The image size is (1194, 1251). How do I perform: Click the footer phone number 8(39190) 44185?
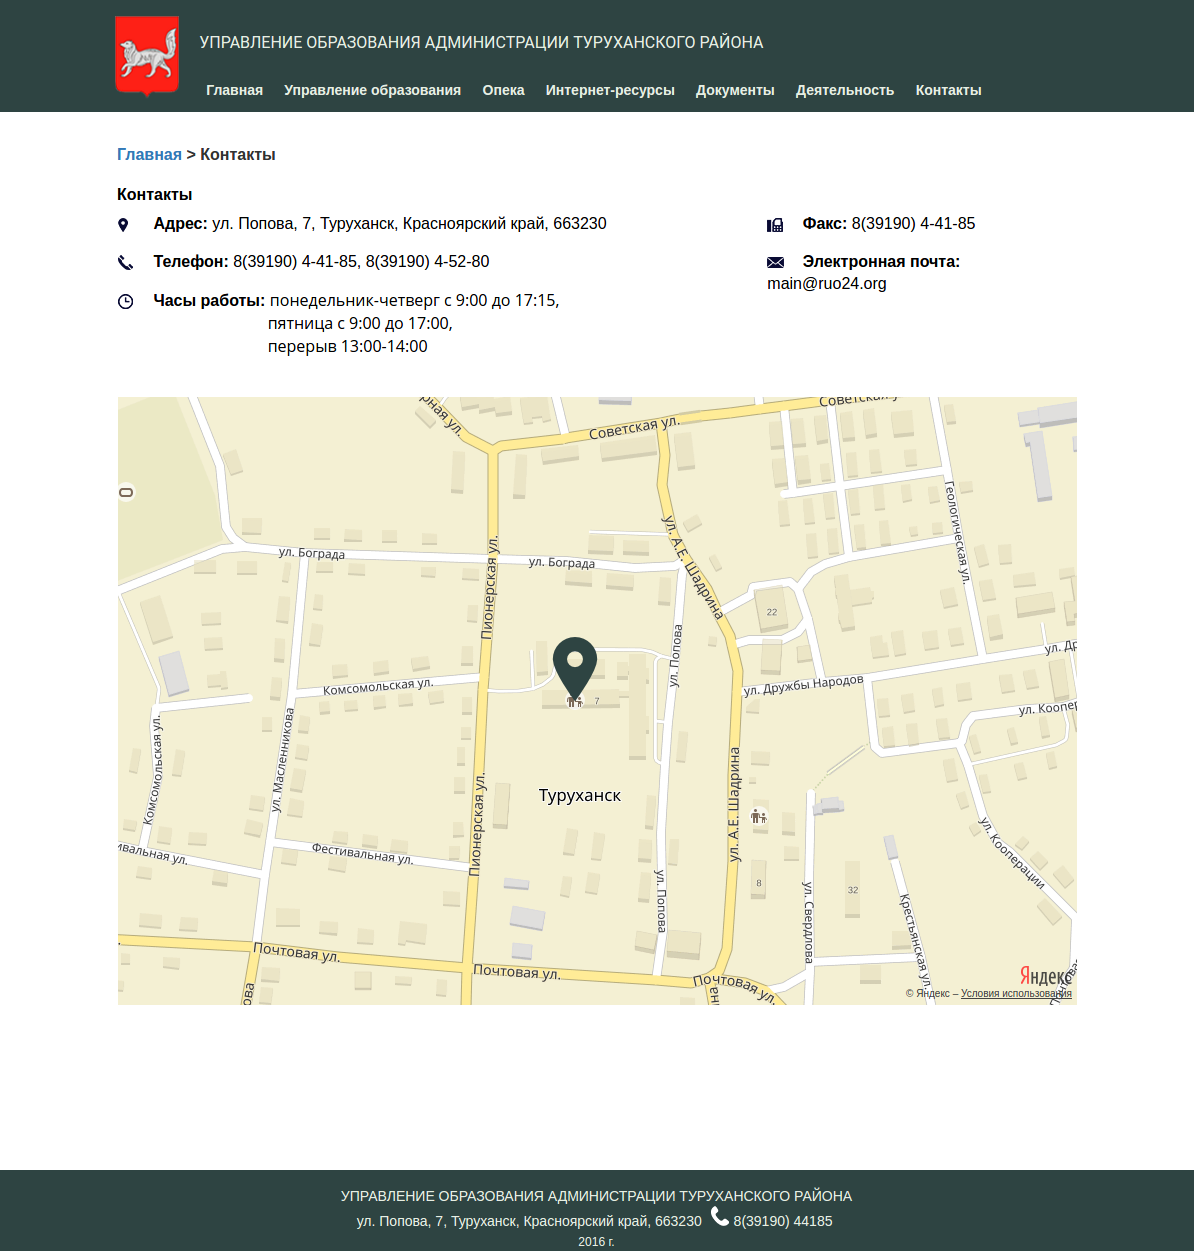[x=783, y=1221]
